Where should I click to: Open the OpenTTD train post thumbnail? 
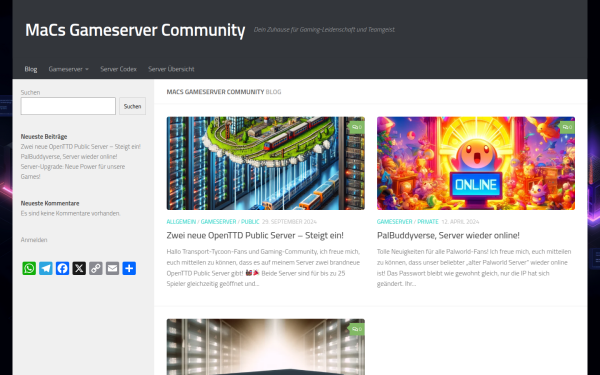[266, 163]
